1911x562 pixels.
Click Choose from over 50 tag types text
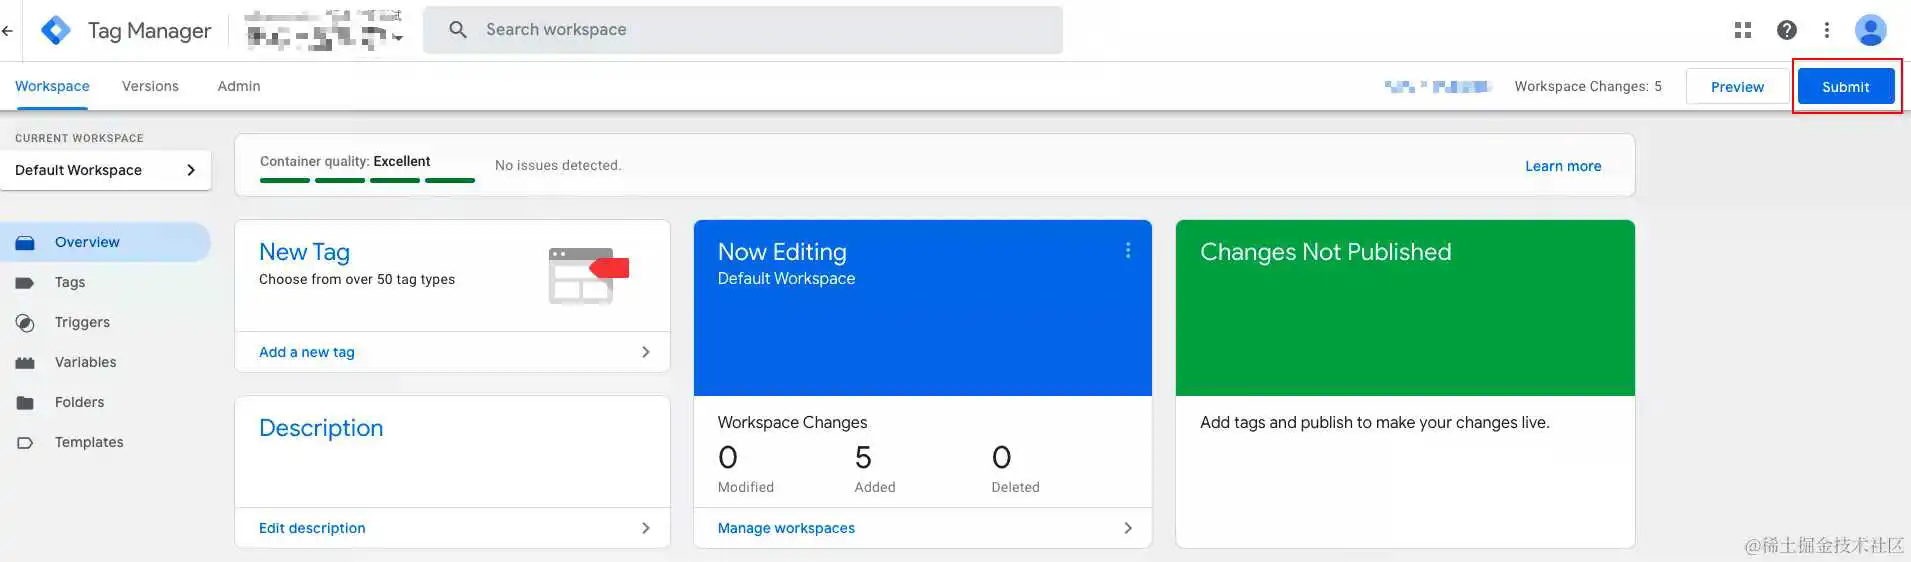357,279
